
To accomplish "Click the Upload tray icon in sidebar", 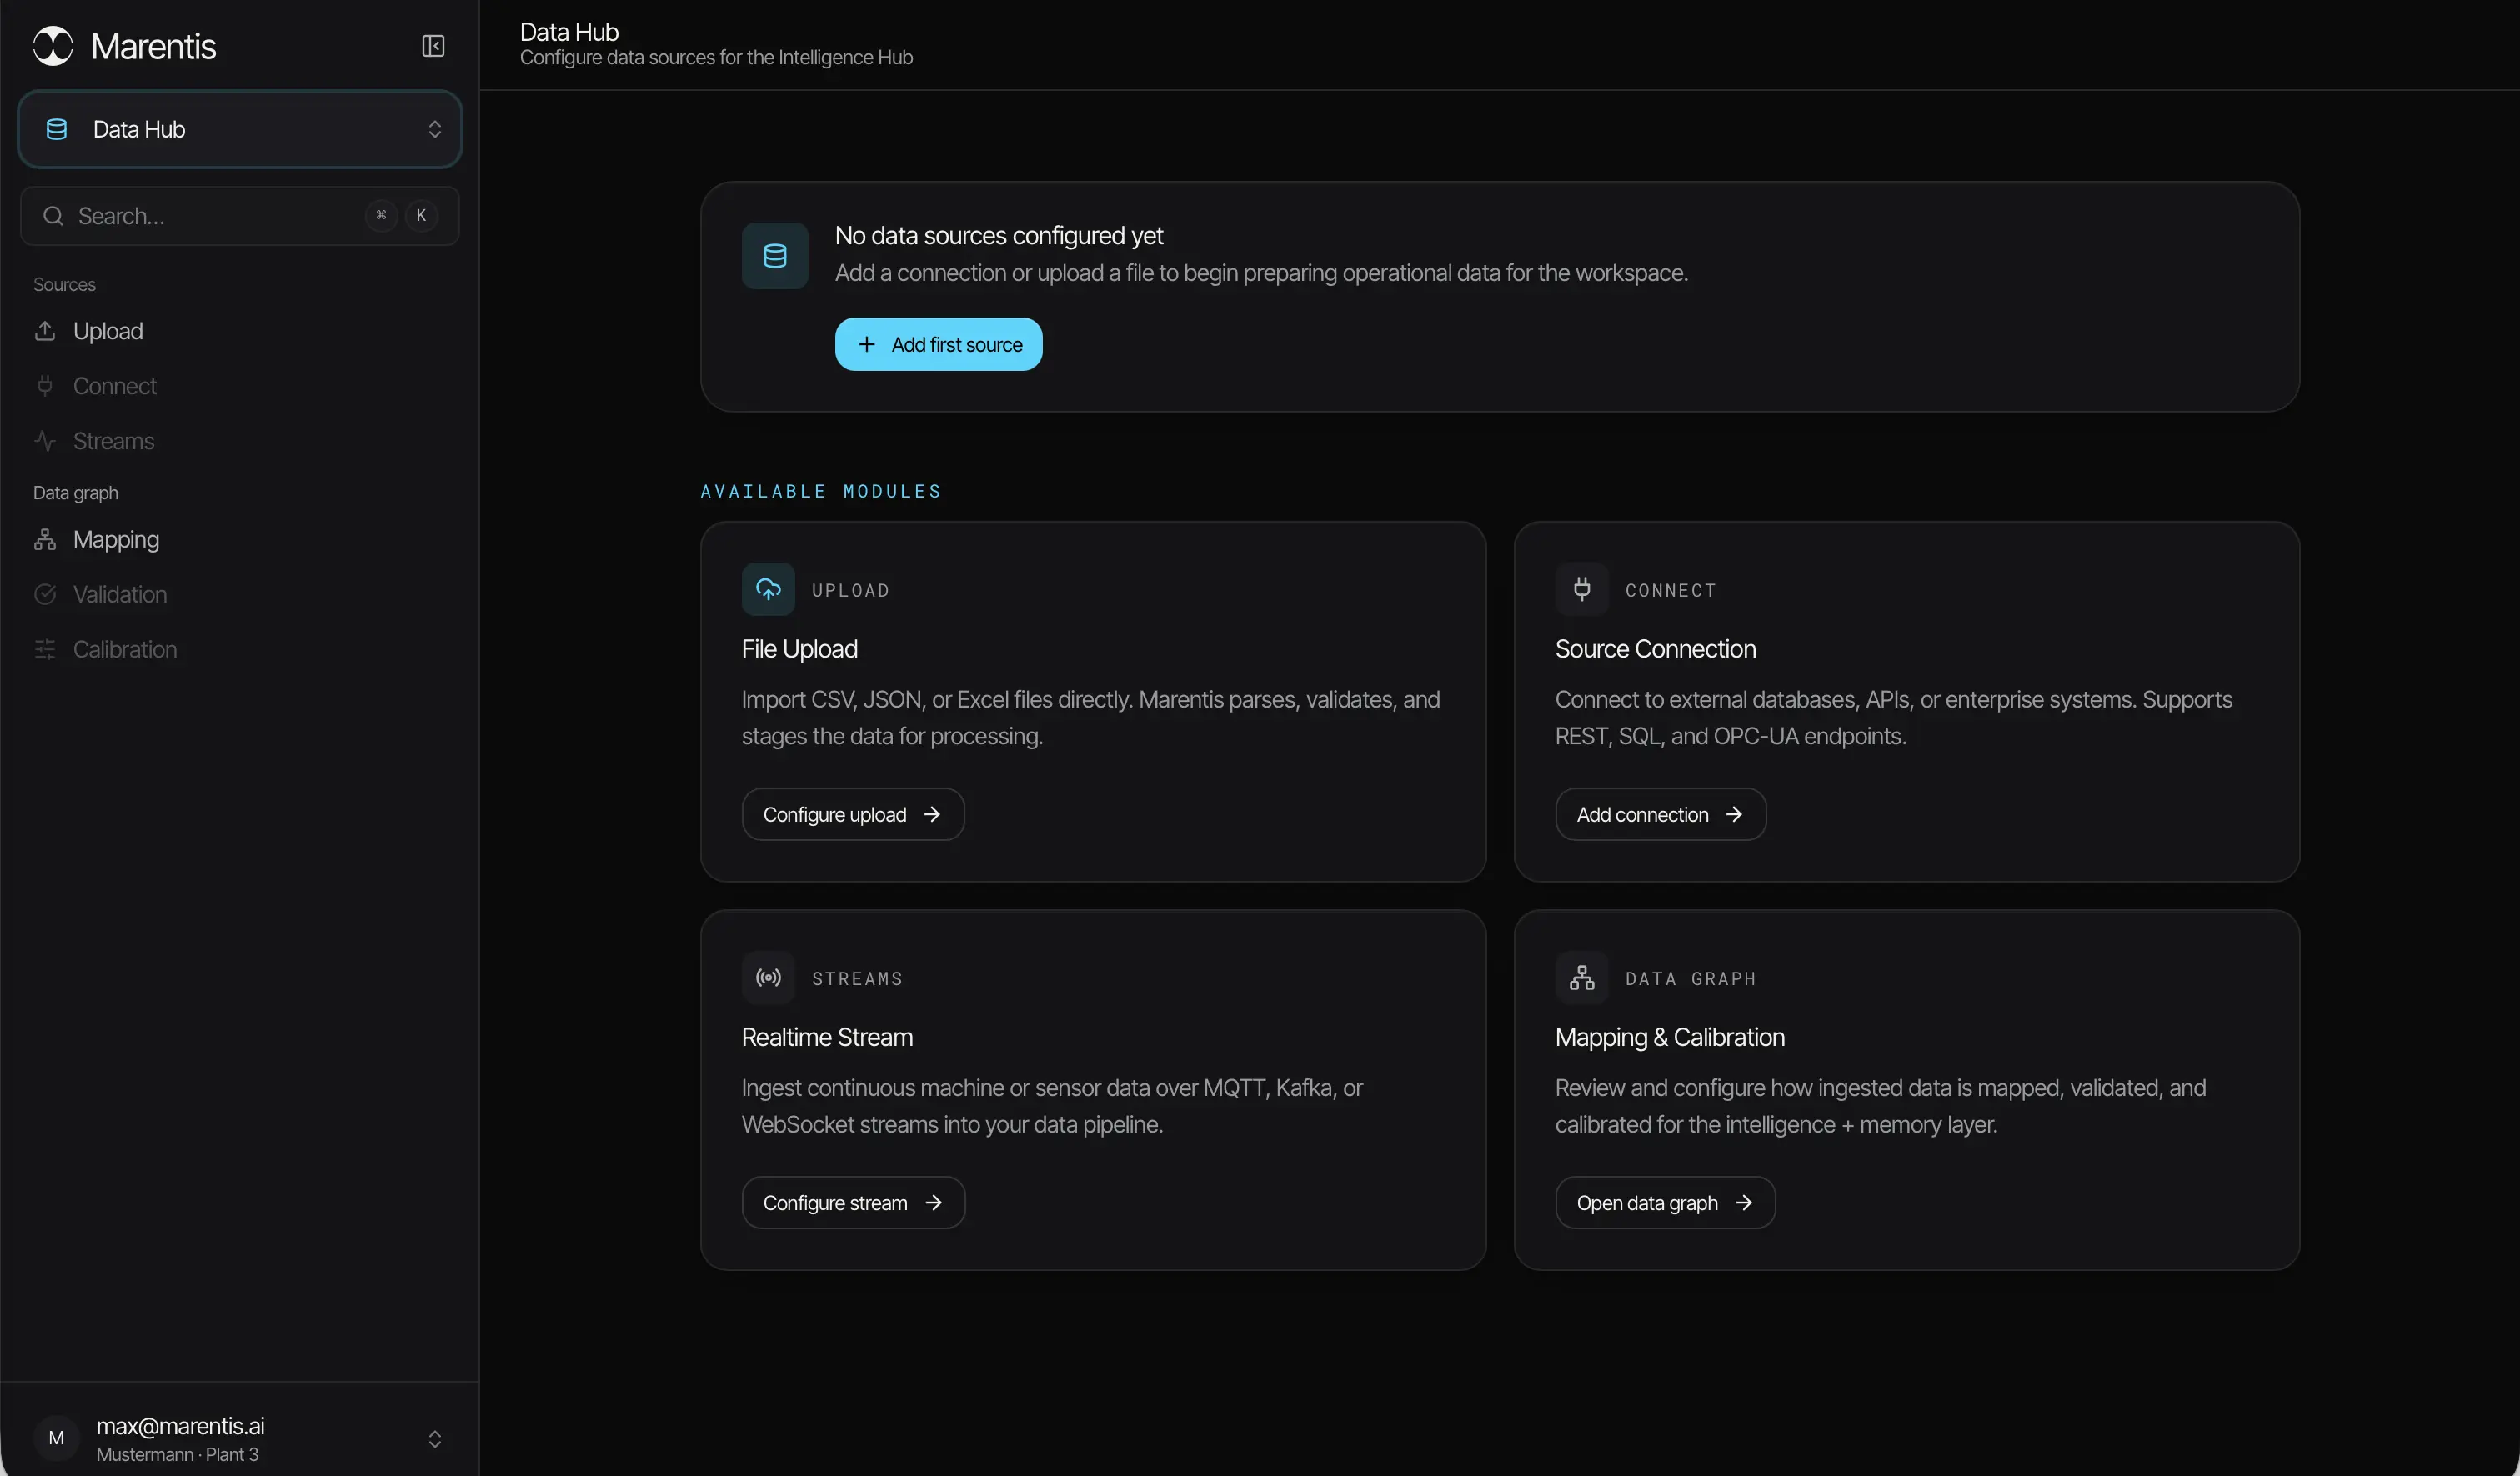I will (45, 331).
